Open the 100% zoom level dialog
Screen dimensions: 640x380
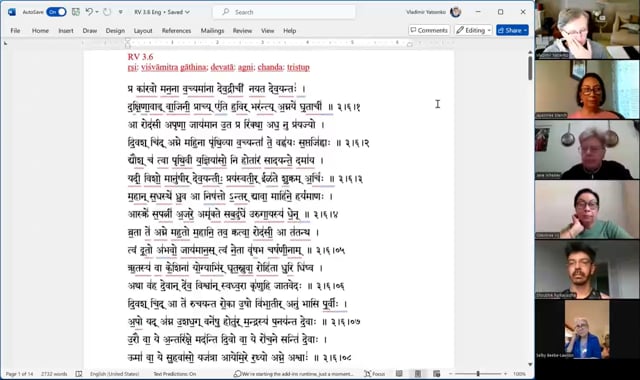point(519,374)
